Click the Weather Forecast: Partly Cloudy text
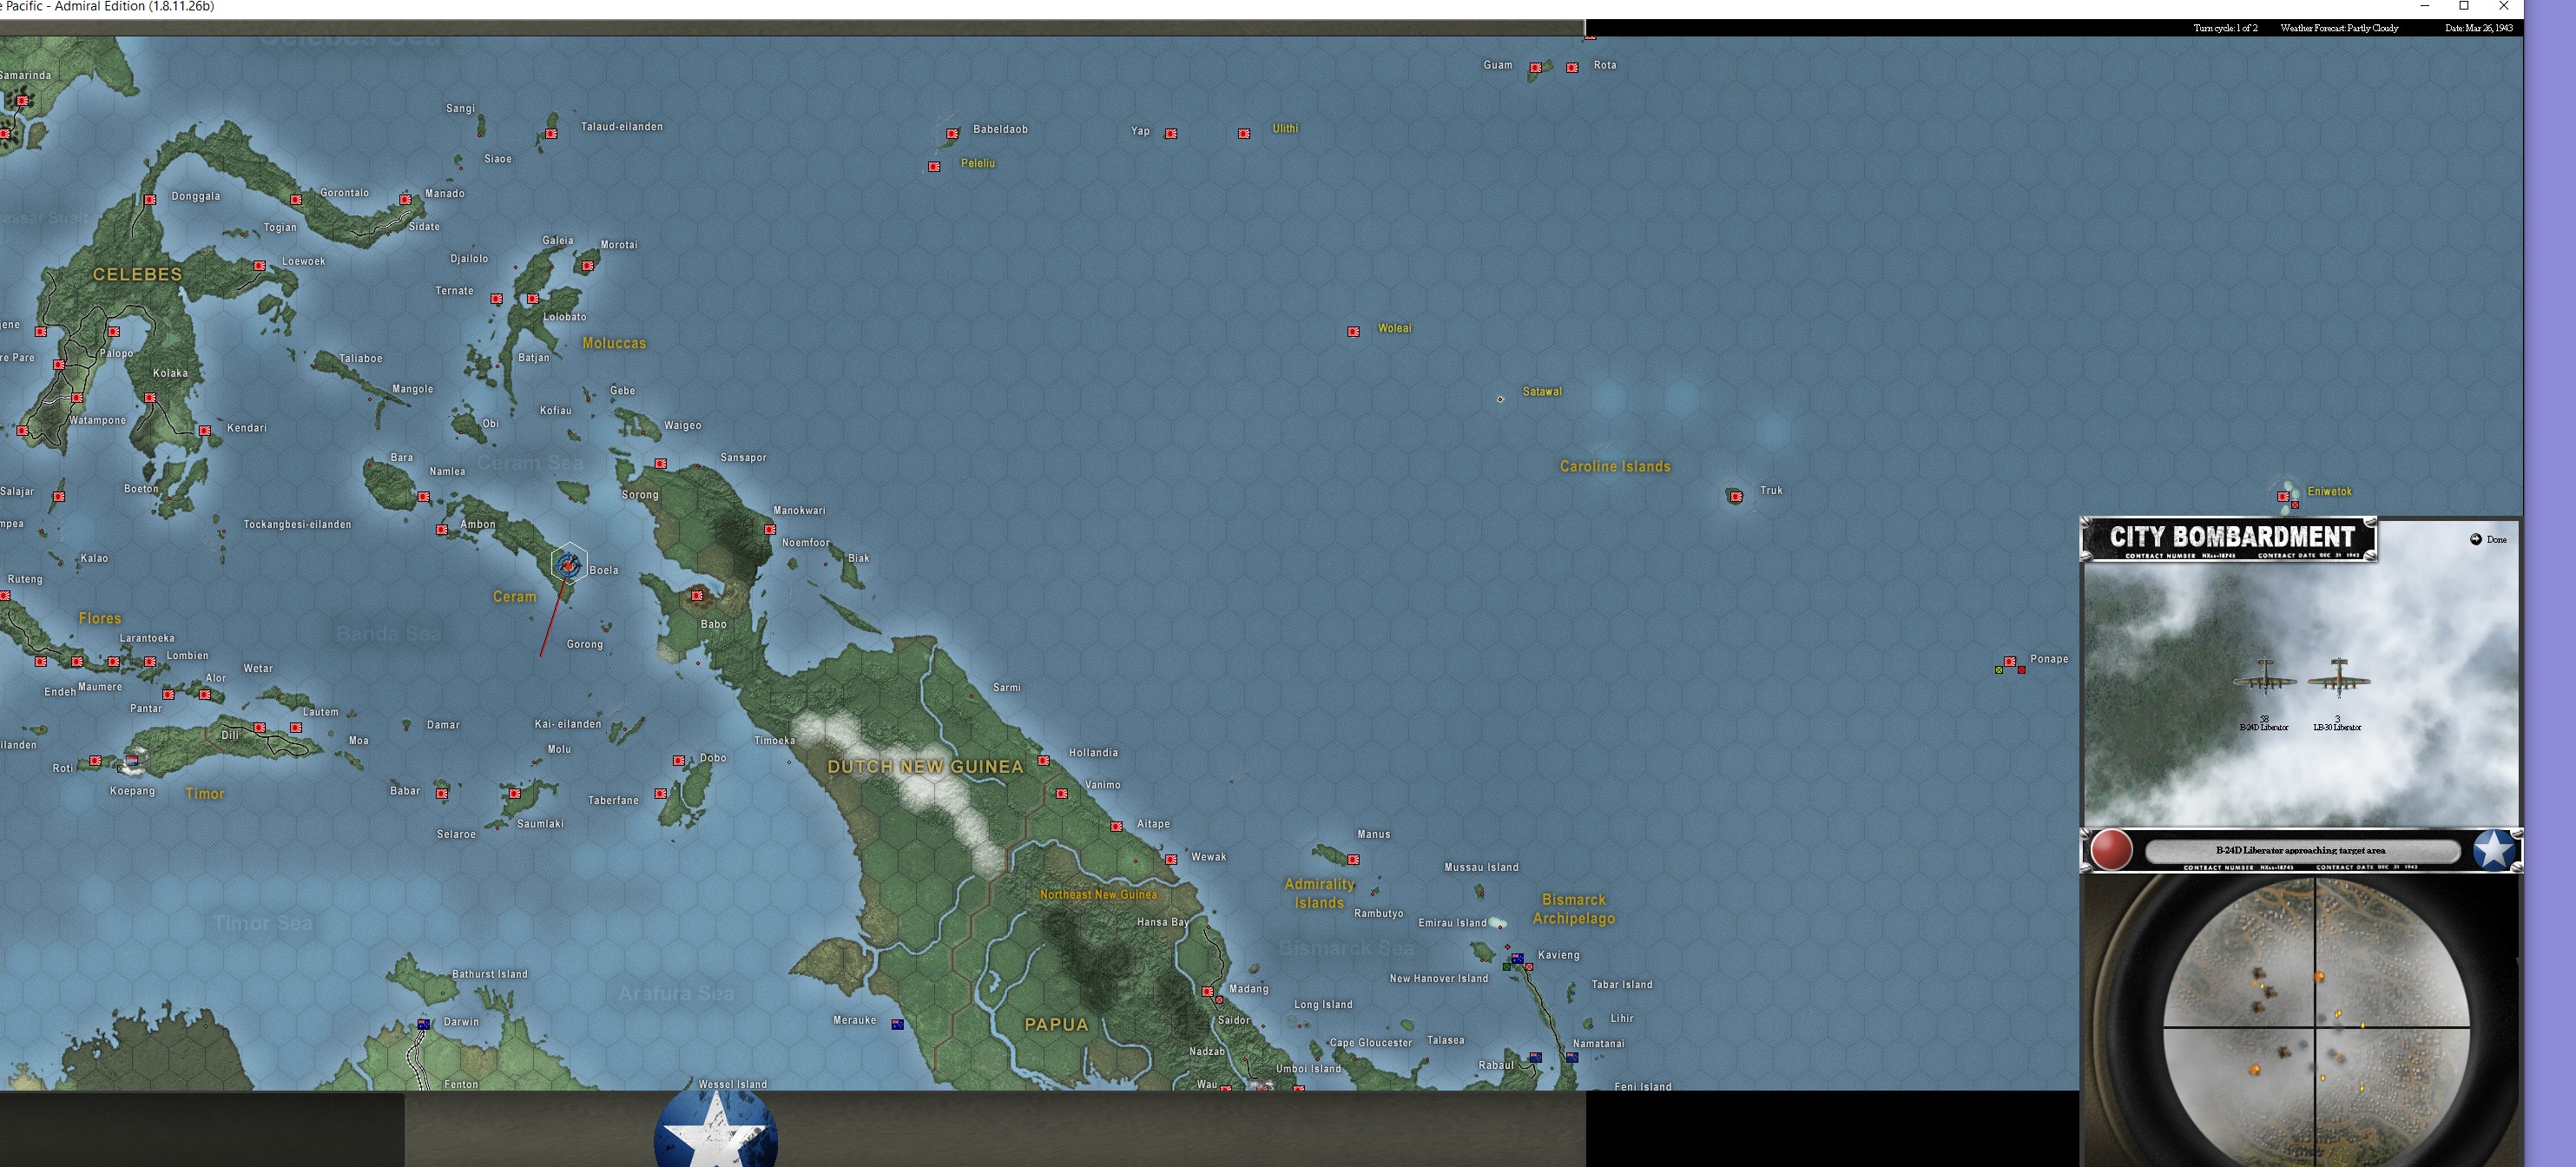 (x=2339, y=28)
